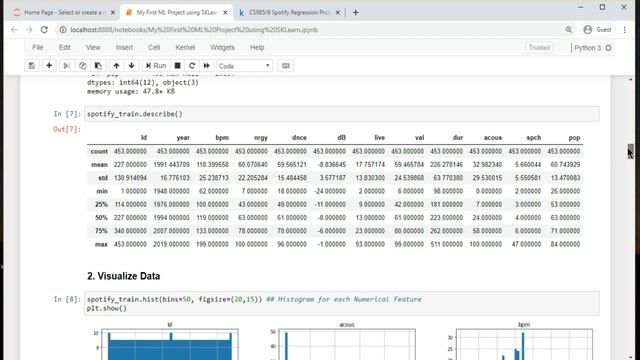
Task: Click the 'year' column header
Action: tap(183, 138)
